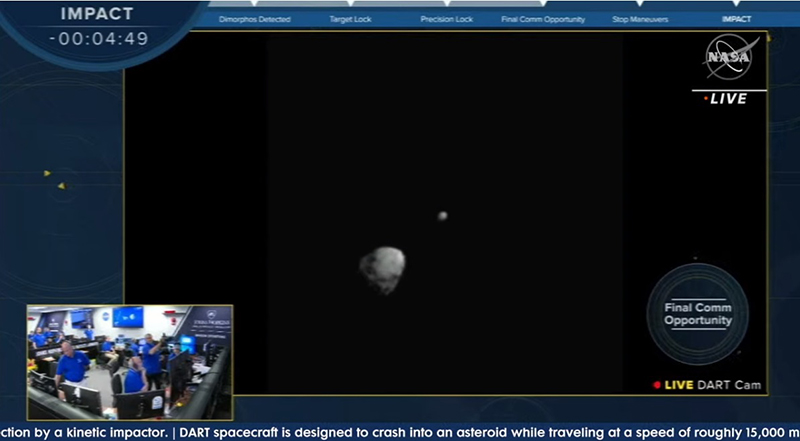Click the upper yellow arrow marker on left
Image resolution: width=800 pixels, height=441 pixels.
pos(47,174)
